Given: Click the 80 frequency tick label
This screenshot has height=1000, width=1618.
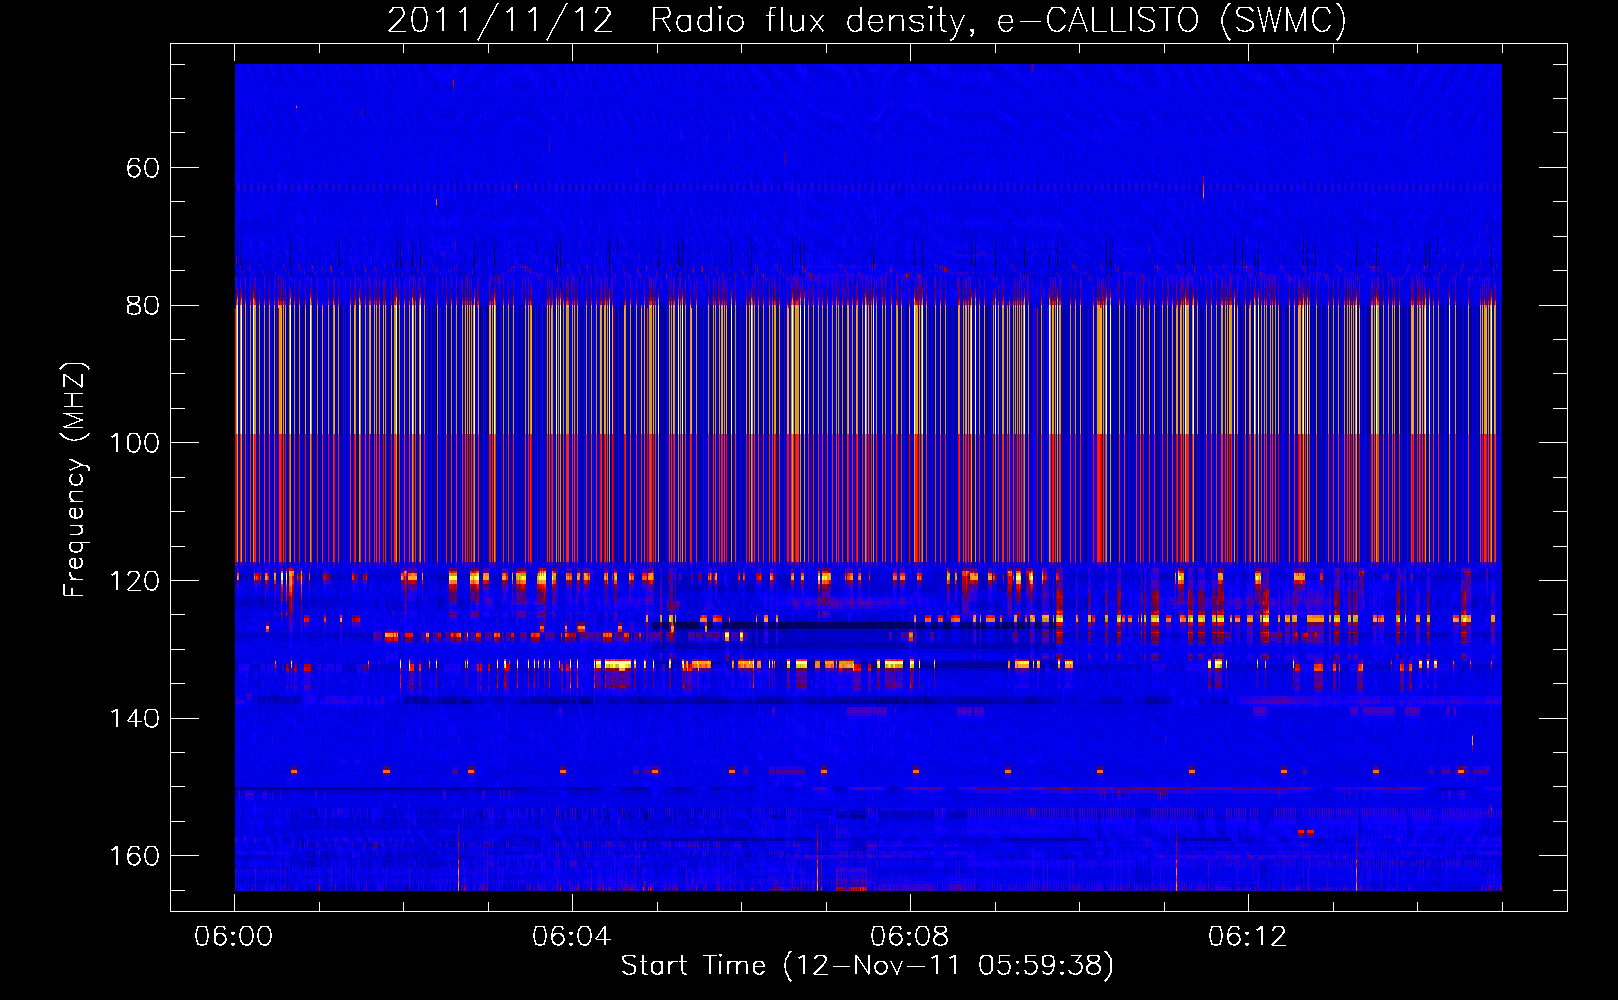Looking at the screenshot, I should [143, 306].
